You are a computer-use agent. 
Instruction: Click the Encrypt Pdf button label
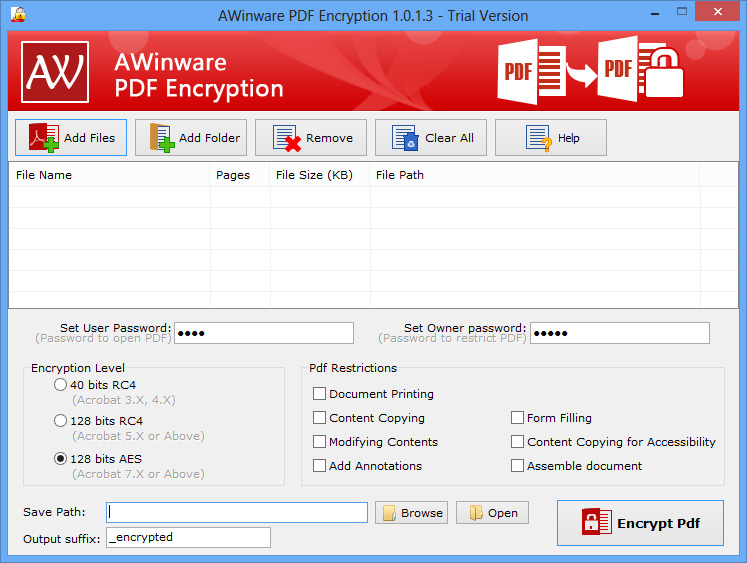658,523
